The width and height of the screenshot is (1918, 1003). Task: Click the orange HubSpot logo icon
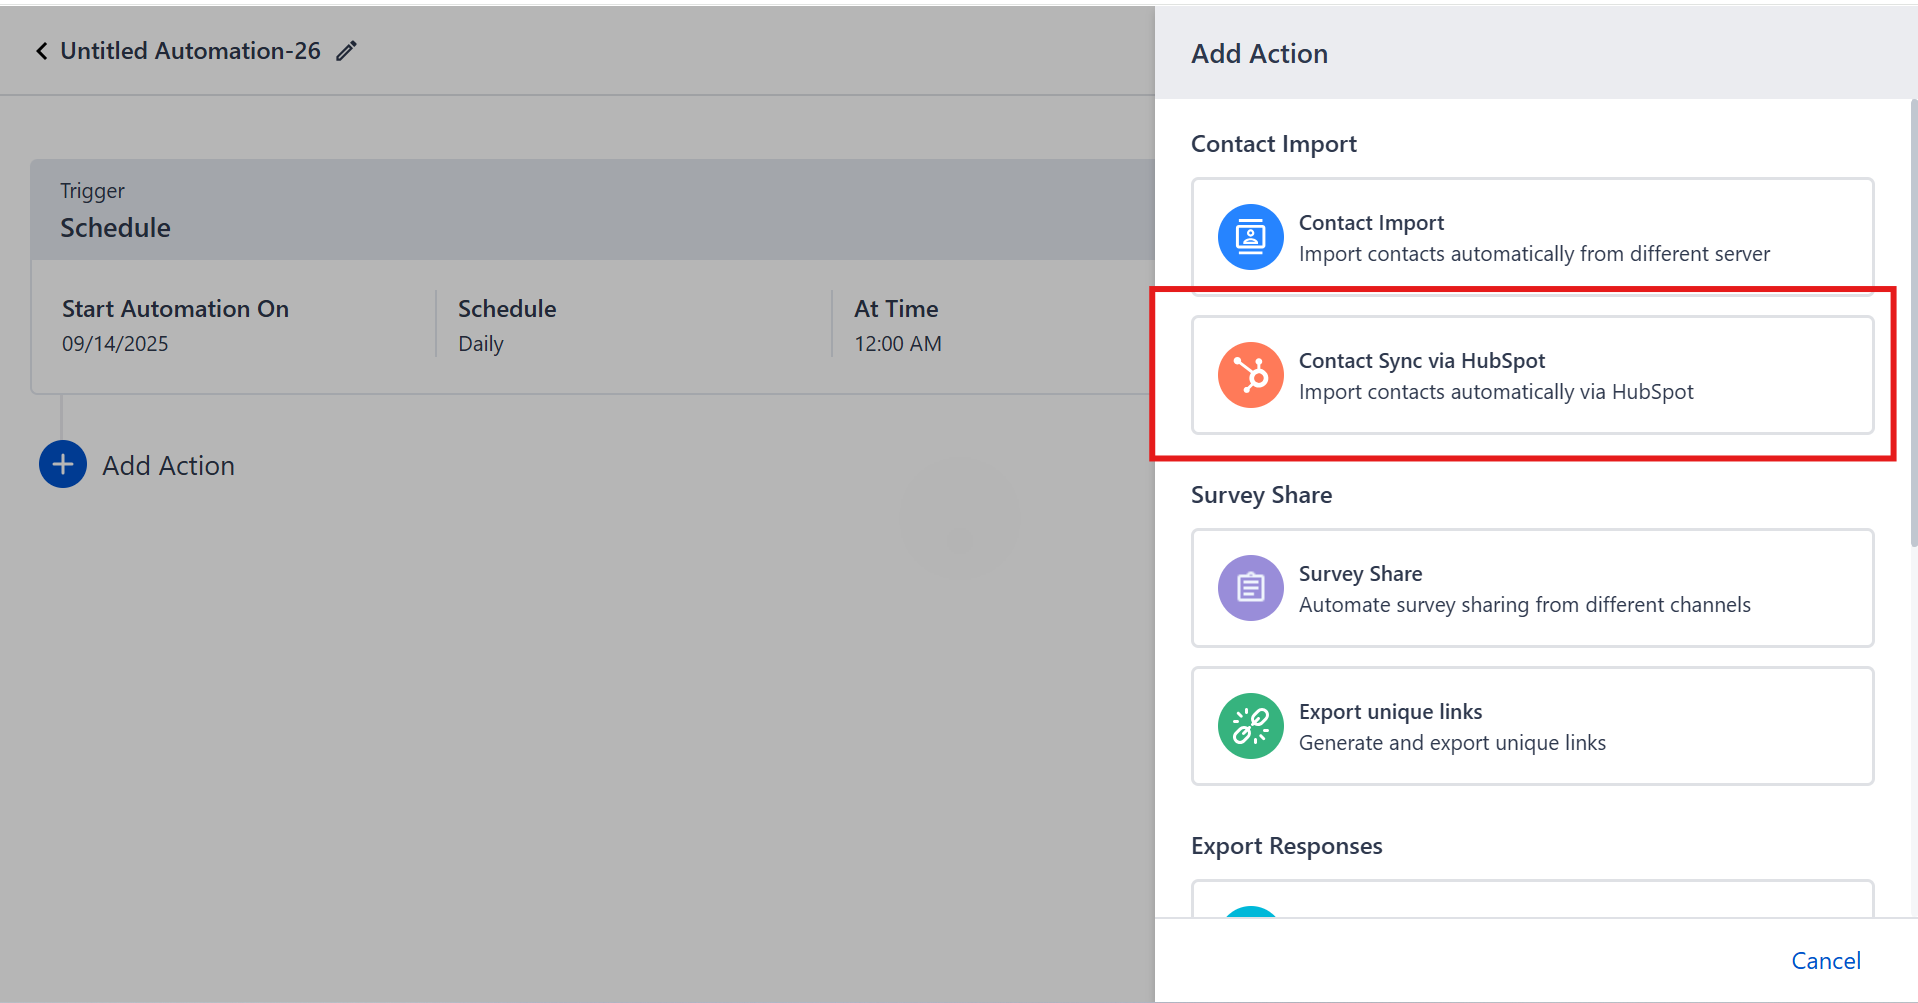coord(1249,375)
